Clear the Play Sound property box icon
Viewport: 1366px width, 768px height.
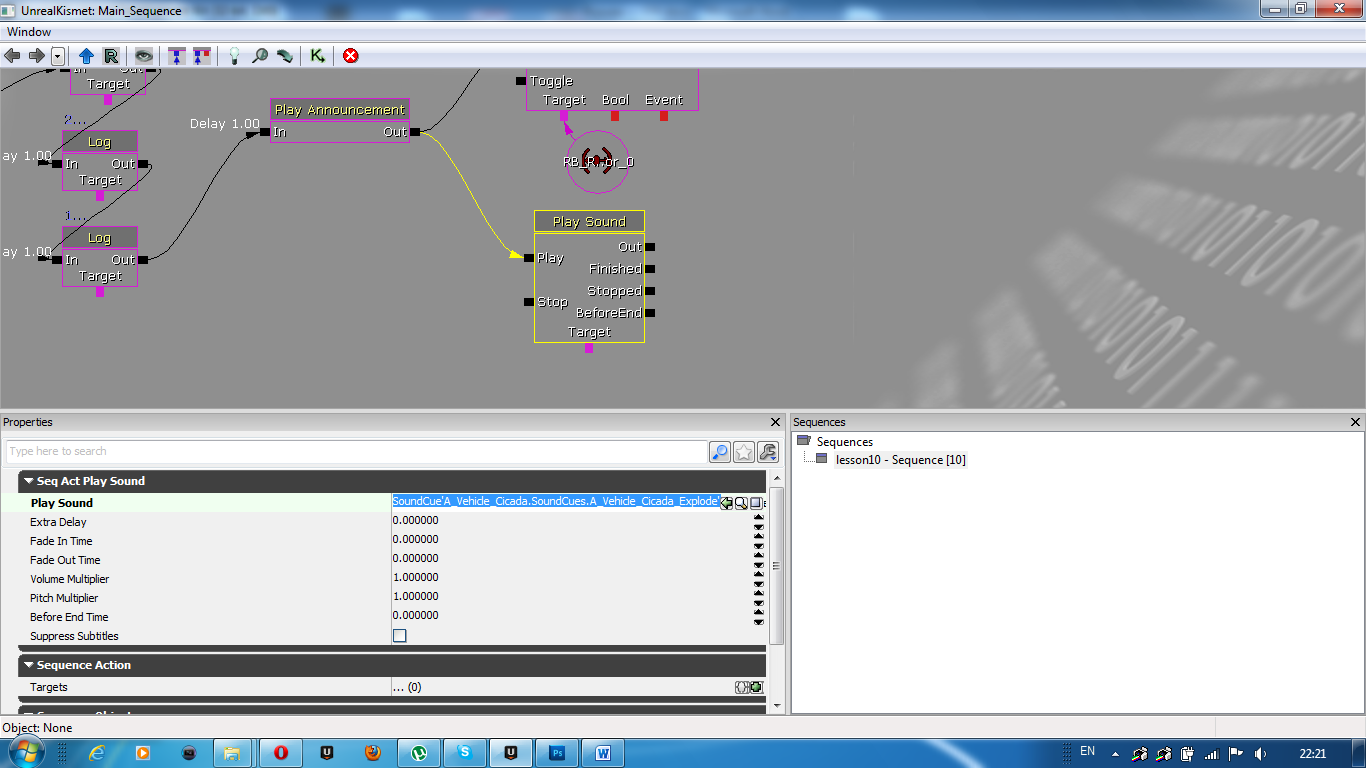(x=757, y=503)
